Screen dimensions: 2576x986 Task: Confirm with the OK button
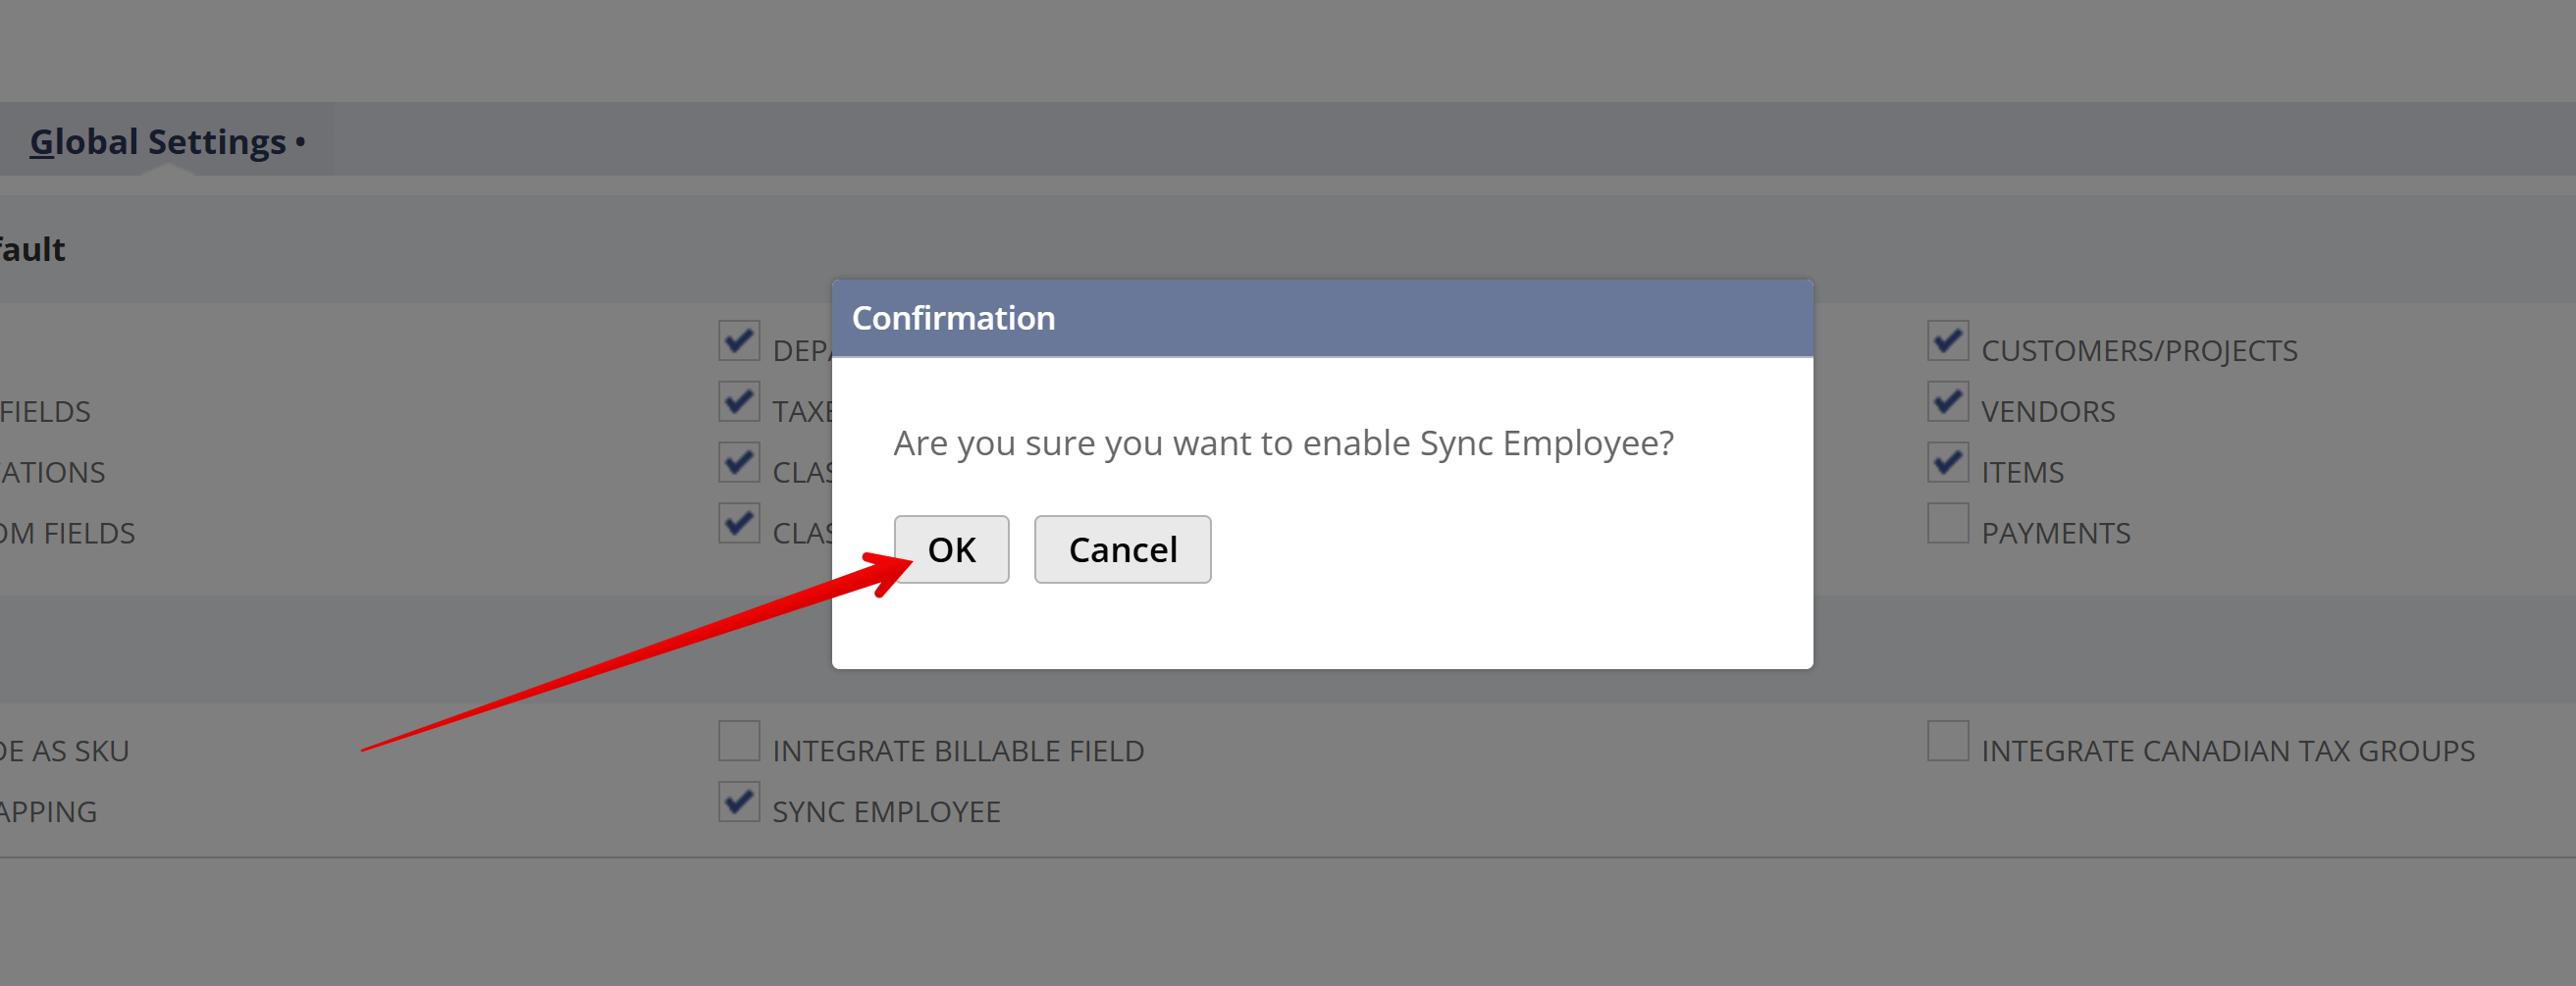(951, 549)
